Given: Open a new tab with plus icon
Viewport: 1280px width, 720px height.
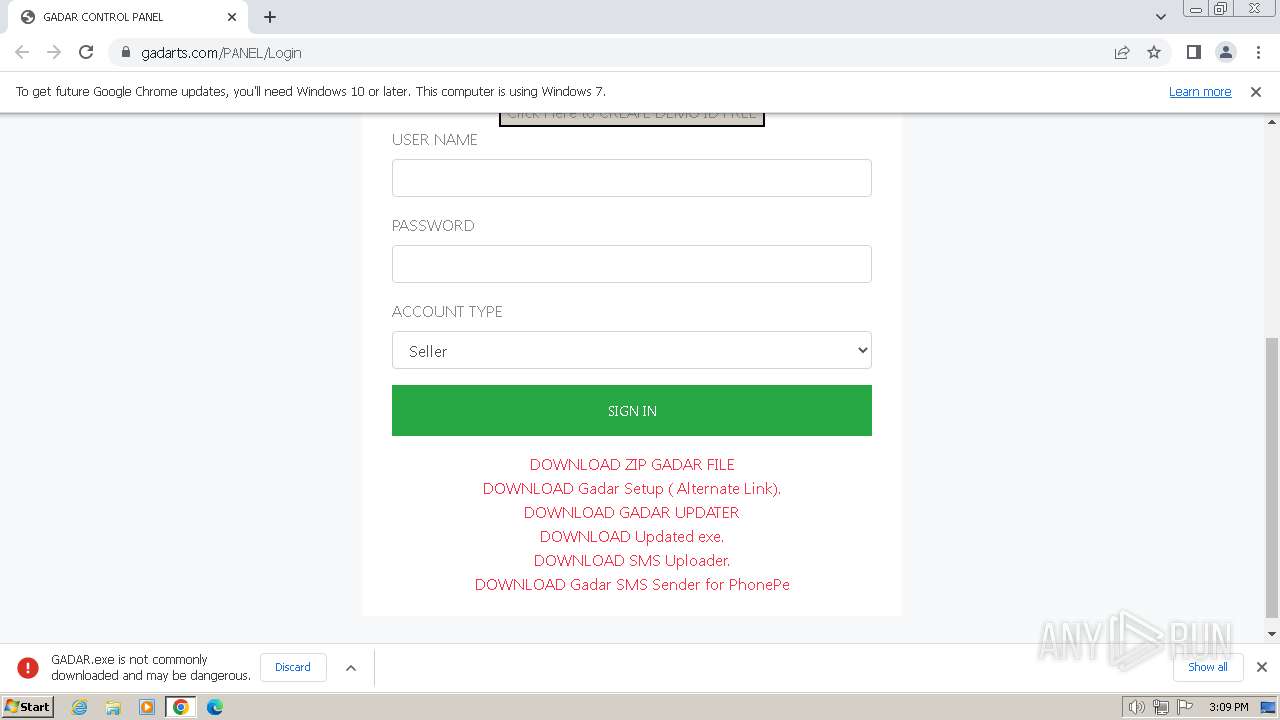Looking at the screenshot, I should coord(270,17).
